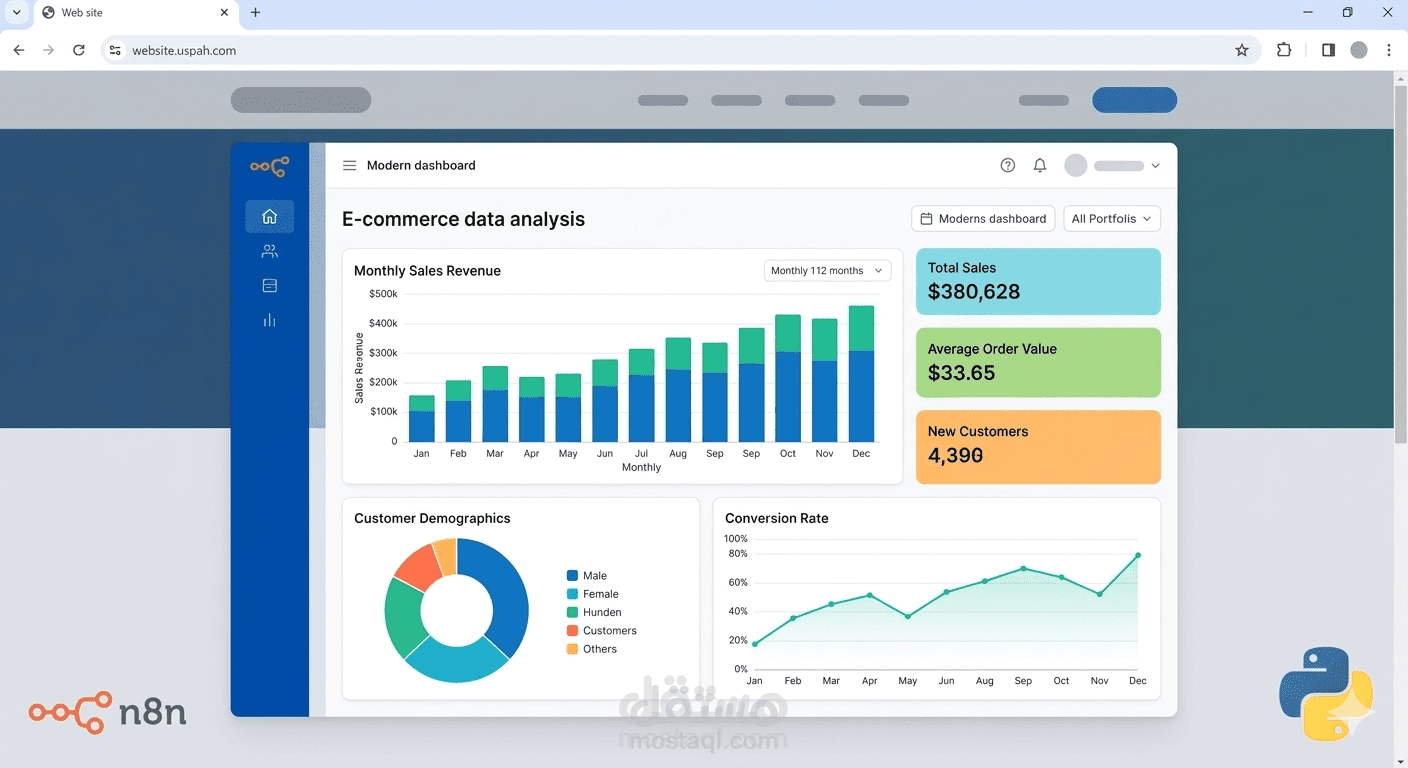Image resolution: width=1408 pixels, height=768 pixels.
Task: Toggle the sidebar with the hamburger icon
Action: 349,165
